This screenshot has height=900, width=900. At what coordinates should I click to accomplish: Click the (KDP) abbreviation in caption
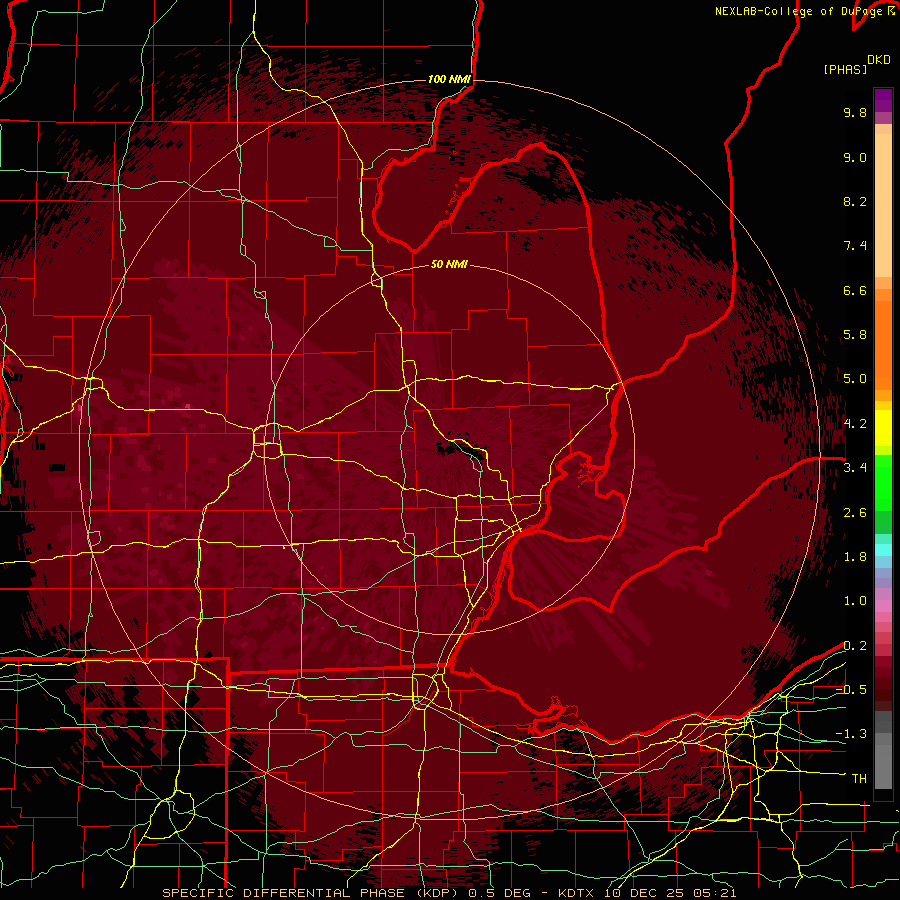tap(438, 893)
